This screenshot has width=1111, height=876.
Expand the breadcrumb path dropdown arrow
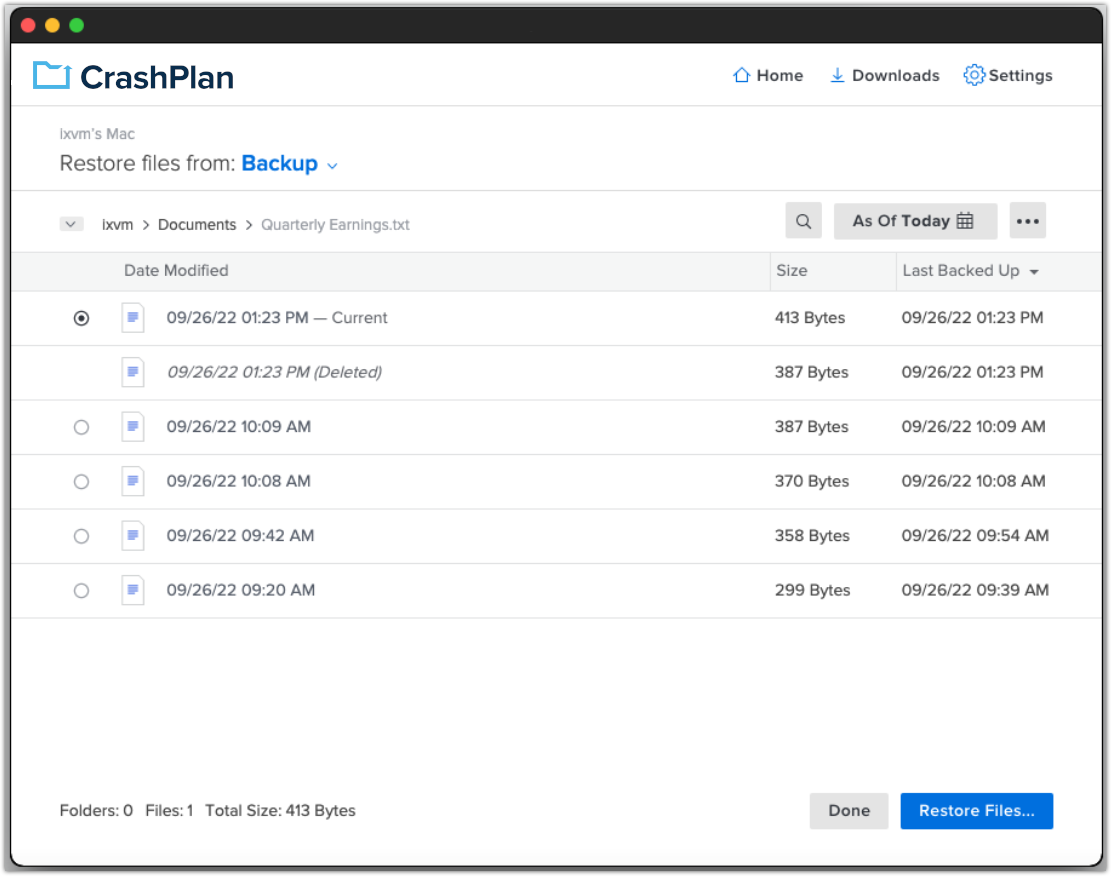(71, 224)
